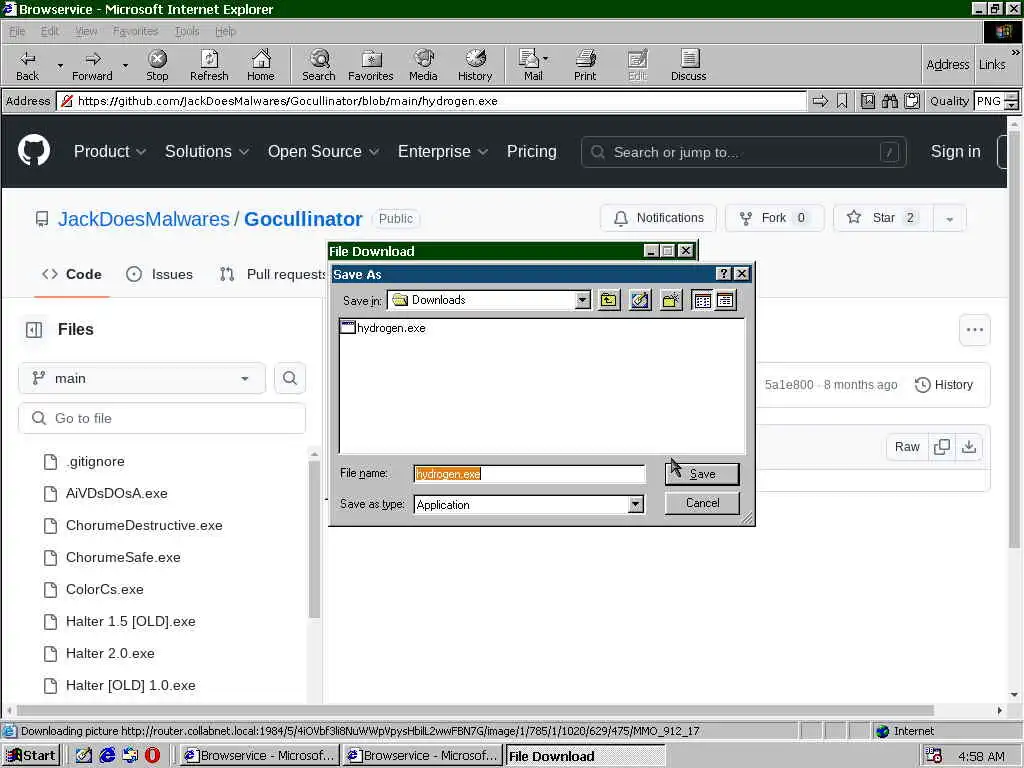Open Favorites toolbar icon
Image resolution: width=1024 pixels, height=768 pixels.
pos(370,65)
